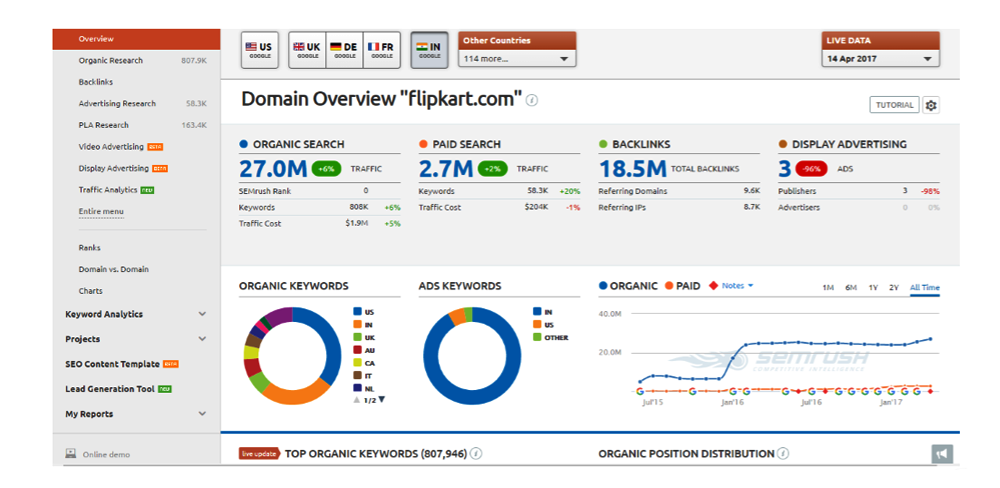1000x488 pixels.
Task: Open Charts link in sidebar
Action: tap(91, 291)
